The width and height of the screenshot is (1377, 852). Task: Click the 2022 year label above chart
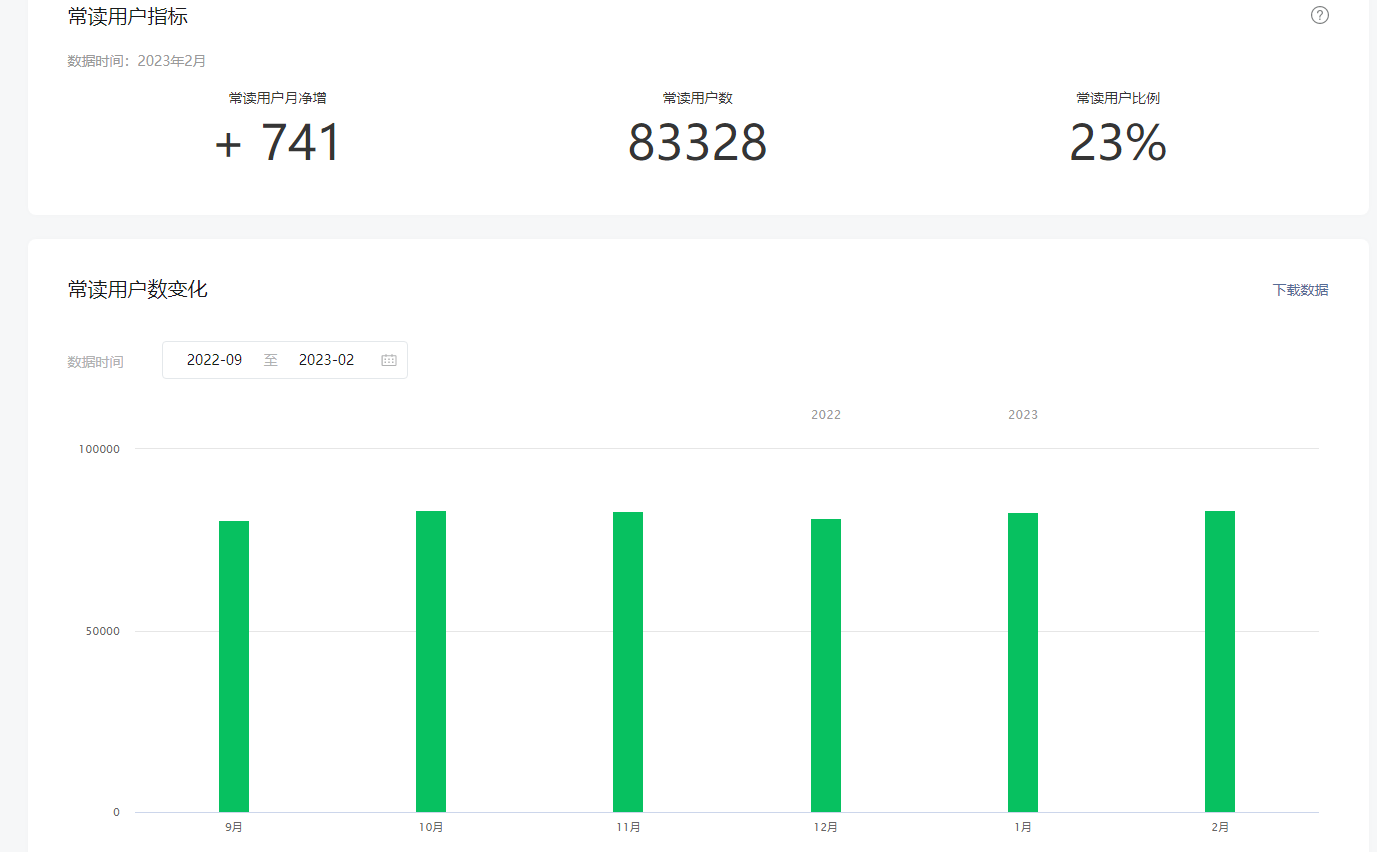[826, 415]
